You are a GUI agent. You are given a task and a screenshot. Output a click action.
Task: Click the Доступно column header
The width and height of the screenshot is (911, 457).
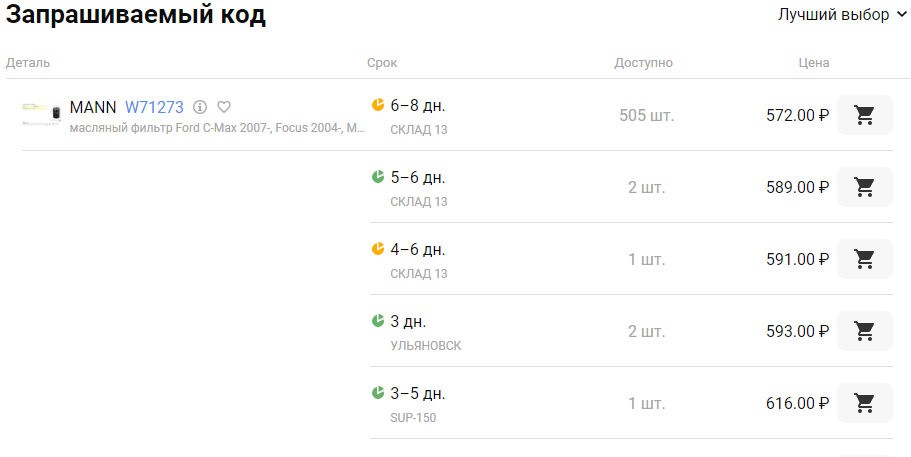click(643, 63)
